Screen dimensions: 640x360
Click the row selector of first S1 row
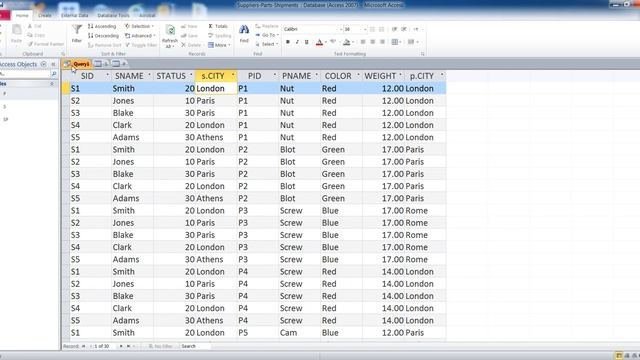pyautogui.click(x=66, y=89)
